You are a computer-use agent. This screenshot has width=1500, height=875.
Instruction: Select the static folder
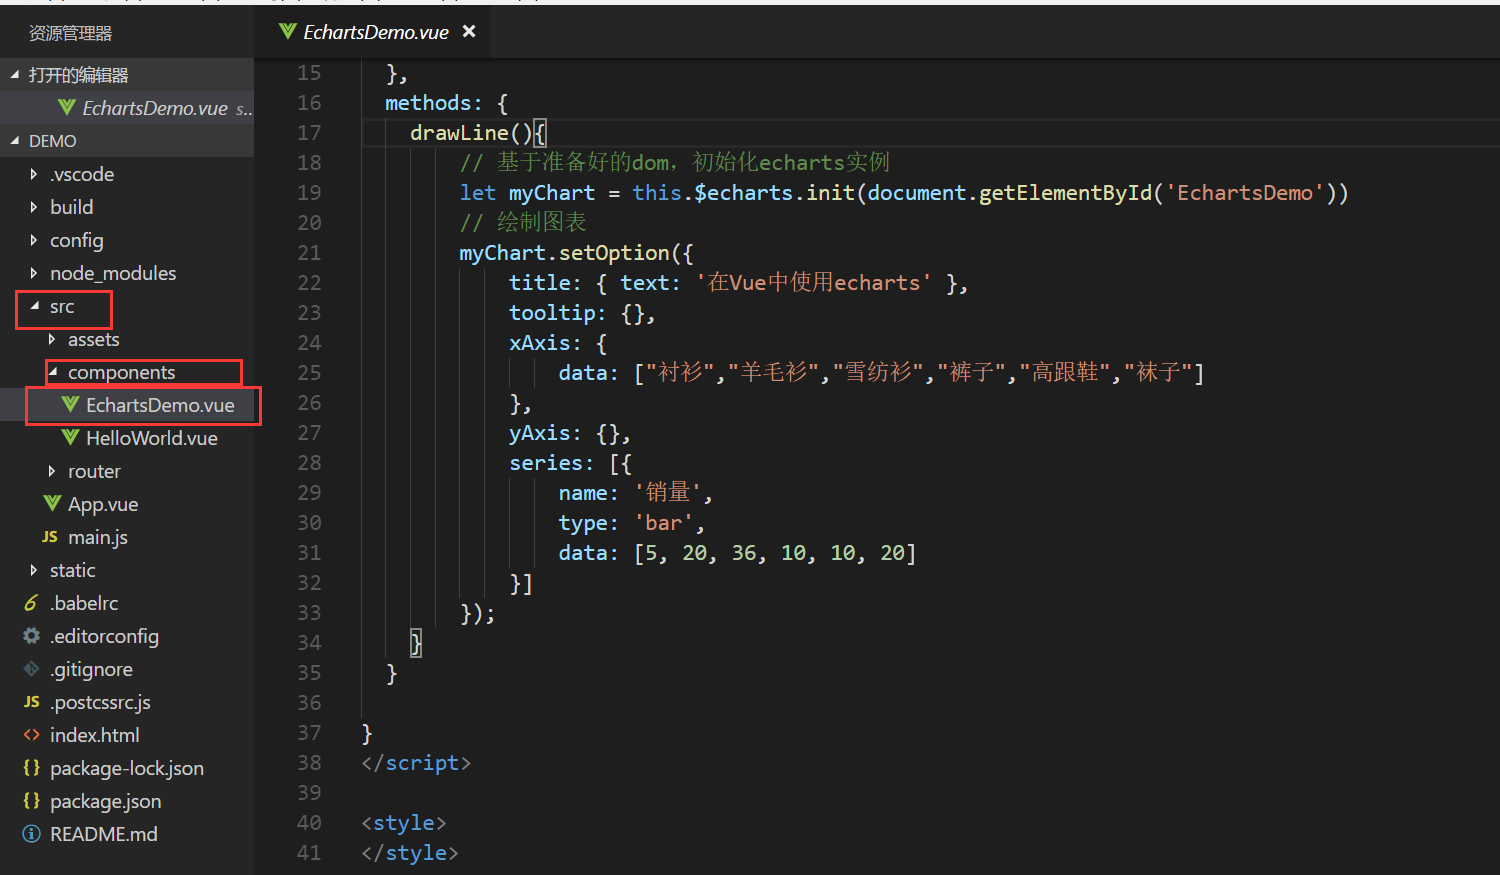pos(73,570)
